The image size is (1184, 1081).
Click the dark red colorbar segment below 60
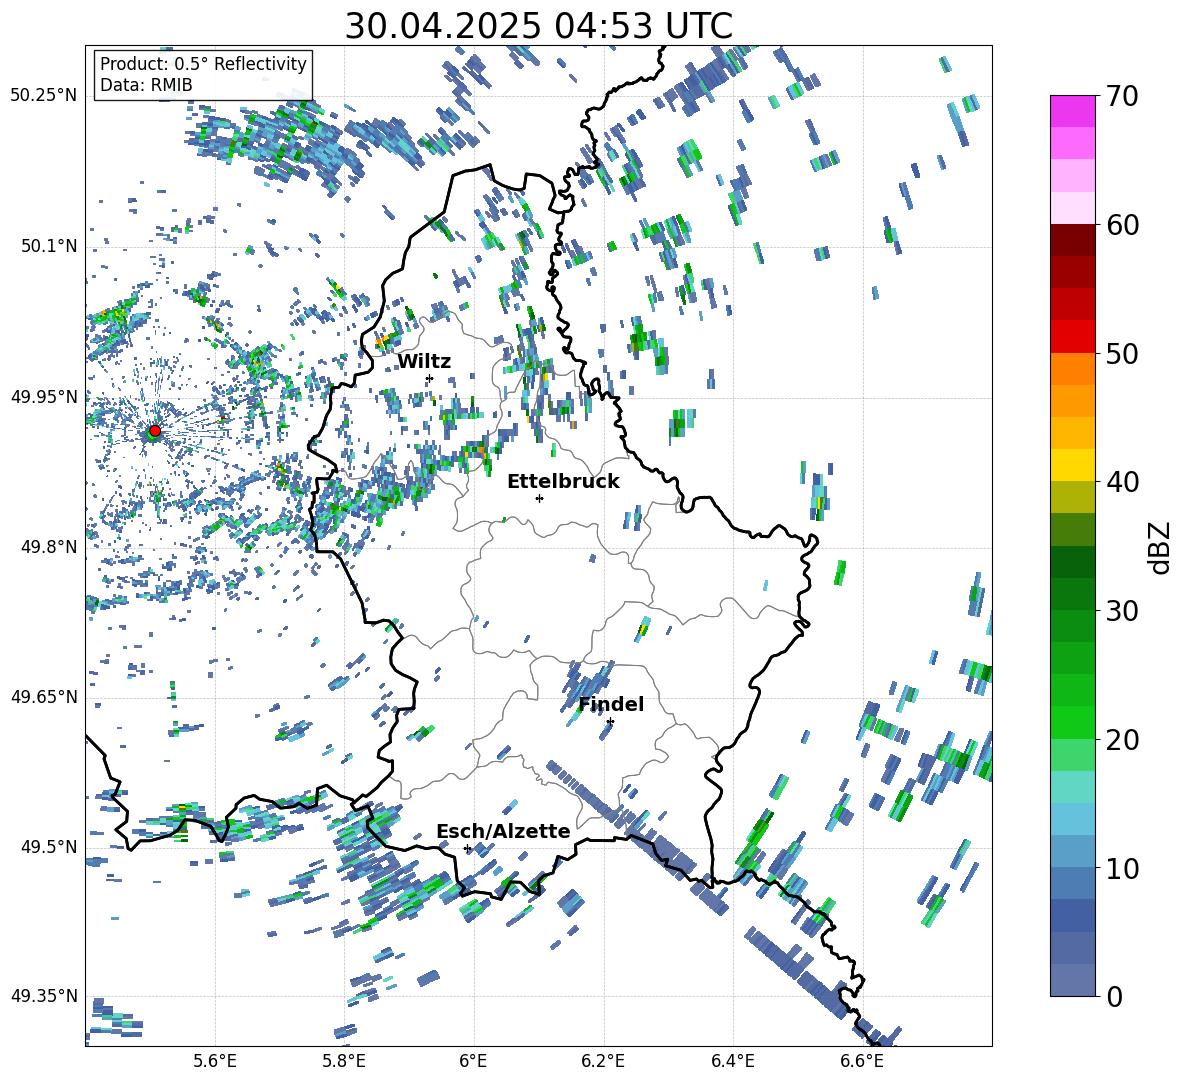pos(1072,240)
